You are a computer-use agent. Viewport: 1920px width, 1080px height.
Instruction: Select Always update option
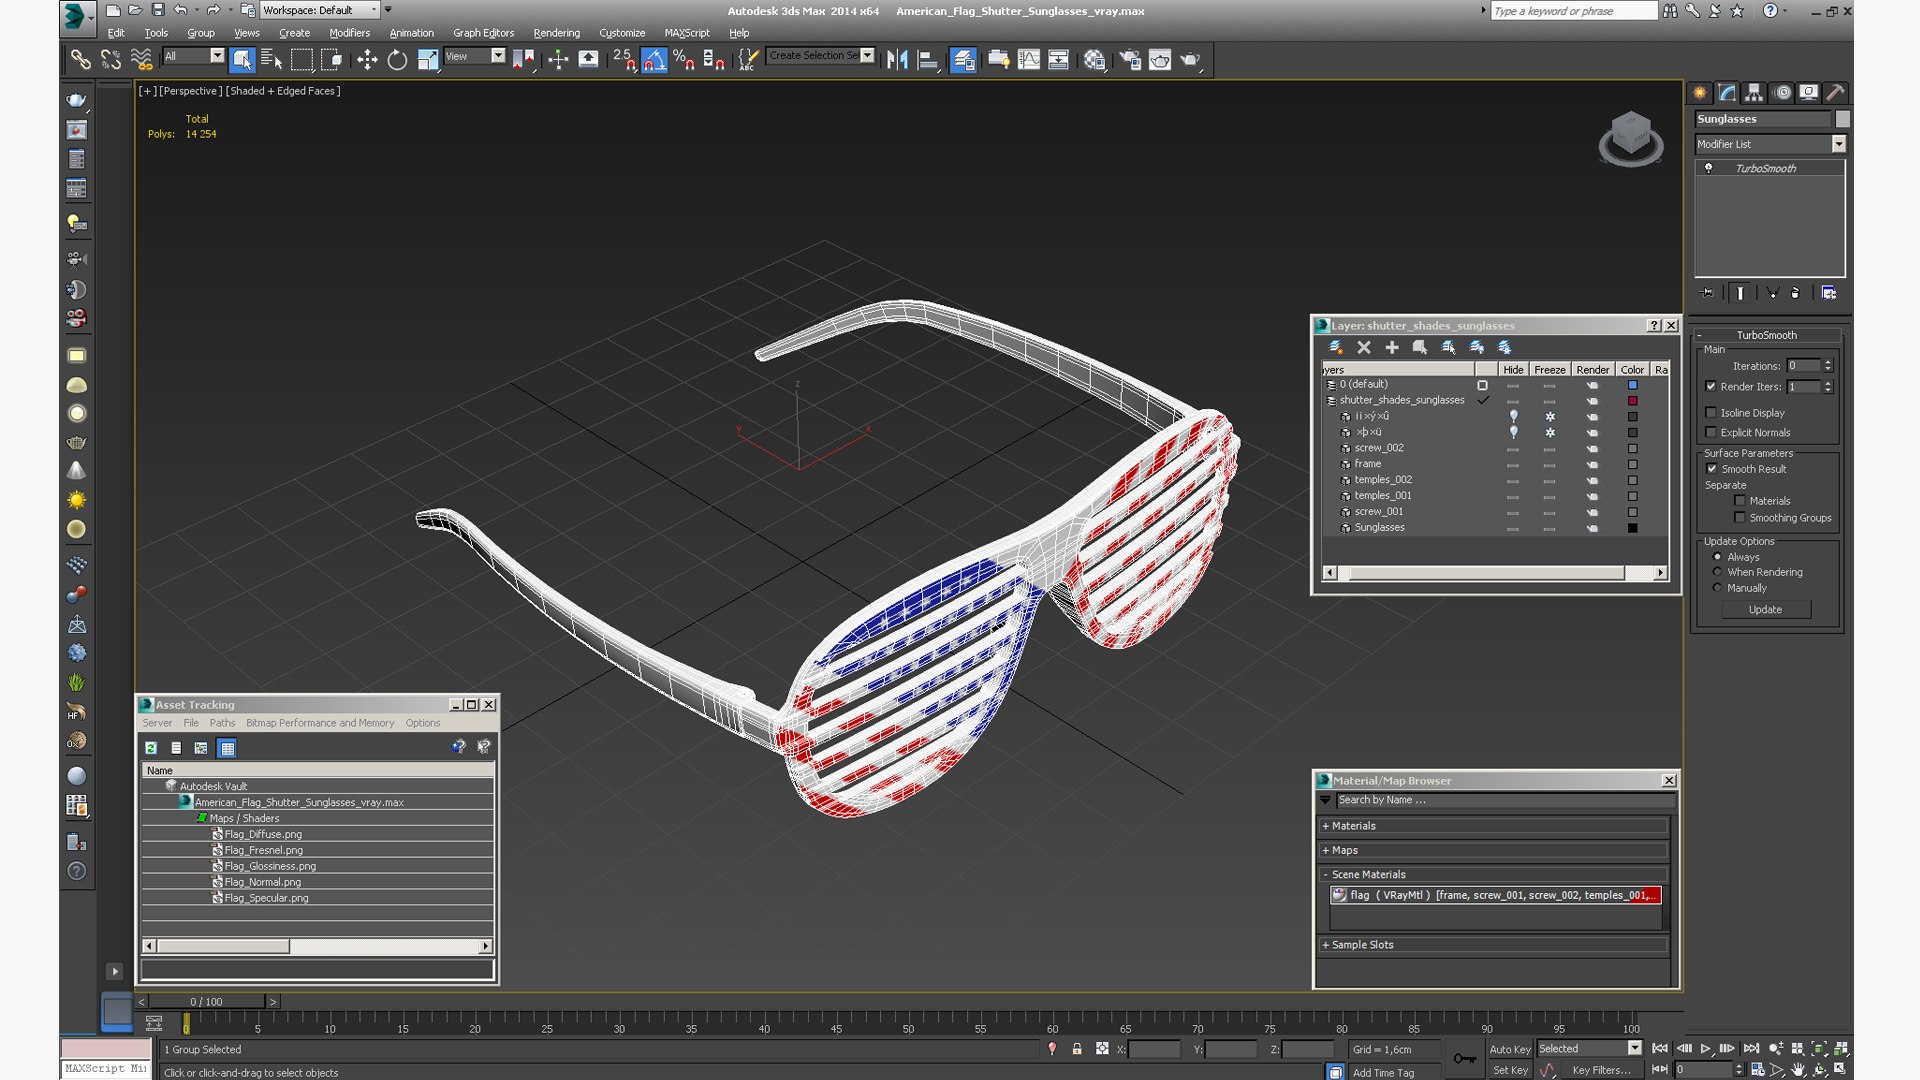(1718, 557)
